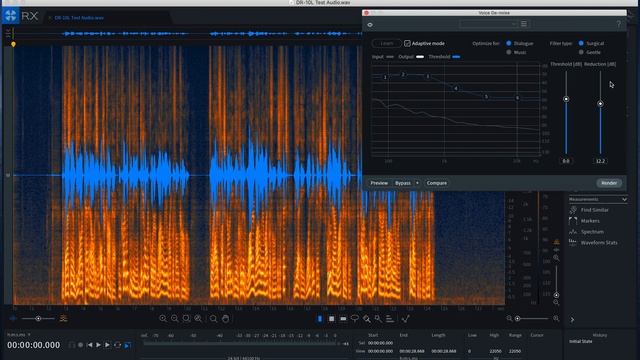This screenshot has width=640, height=360.
Task: Select the zoom tool magnifier
Action: [213, 318]
